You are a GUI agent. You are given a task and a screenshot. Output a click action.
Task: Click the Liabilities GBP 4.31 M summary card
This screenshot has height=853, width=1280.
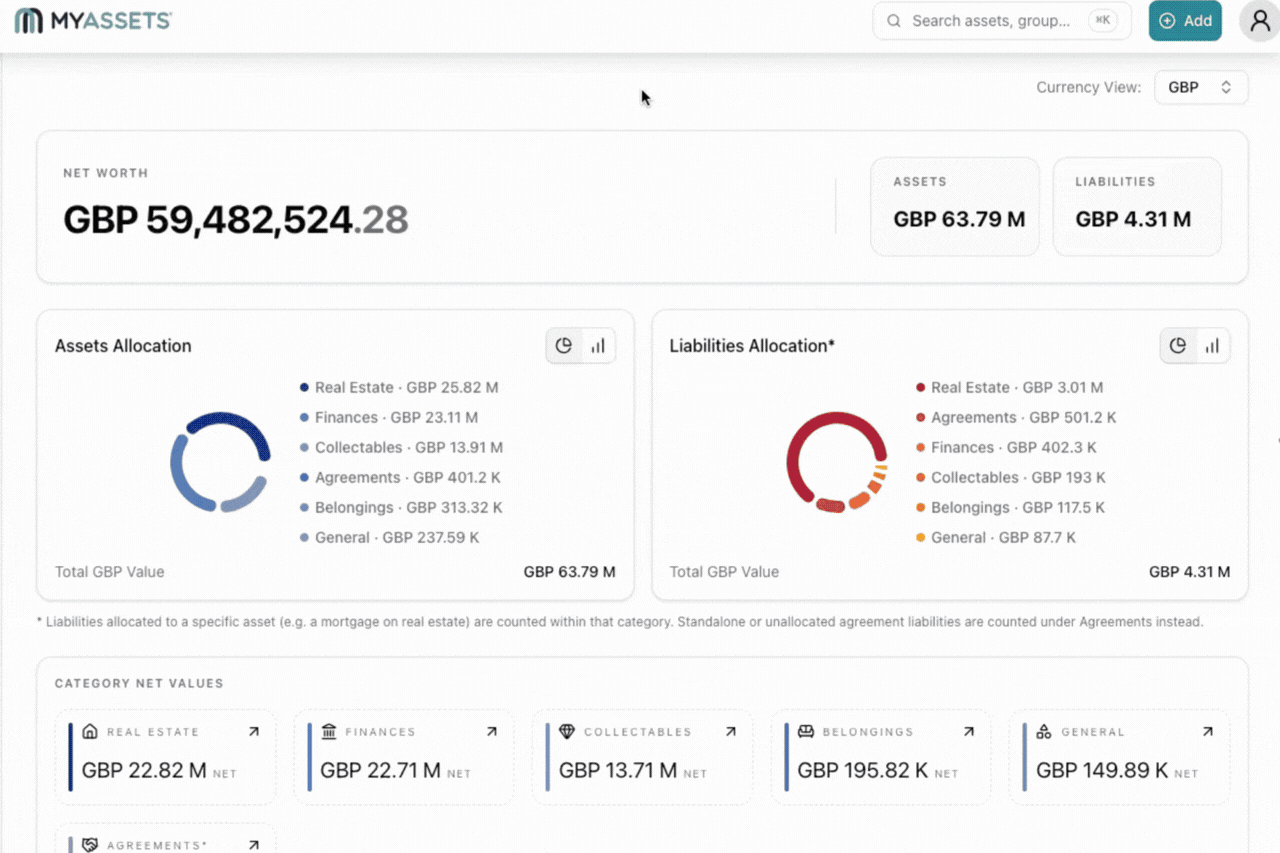pyautogui.click(x=1137, y=206)
